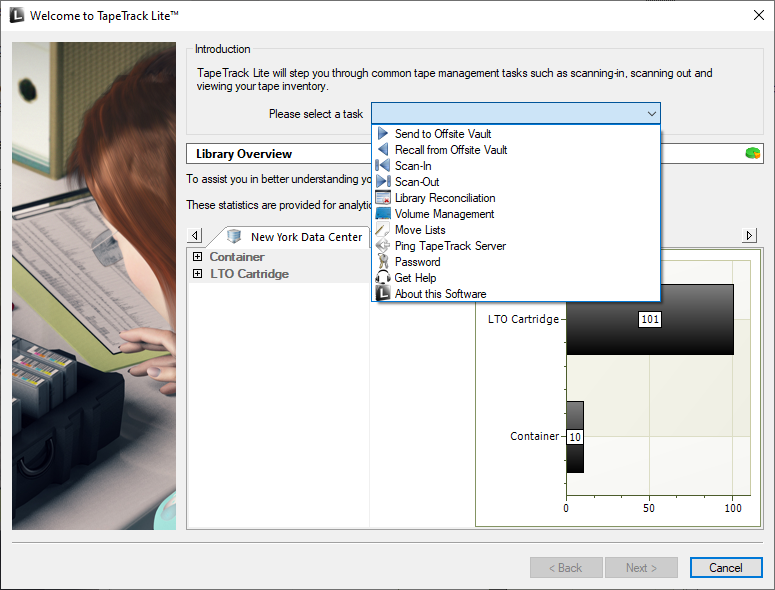Click the disabled Next button
This screenshot has height=590, width=775.
tap(641, 568)
